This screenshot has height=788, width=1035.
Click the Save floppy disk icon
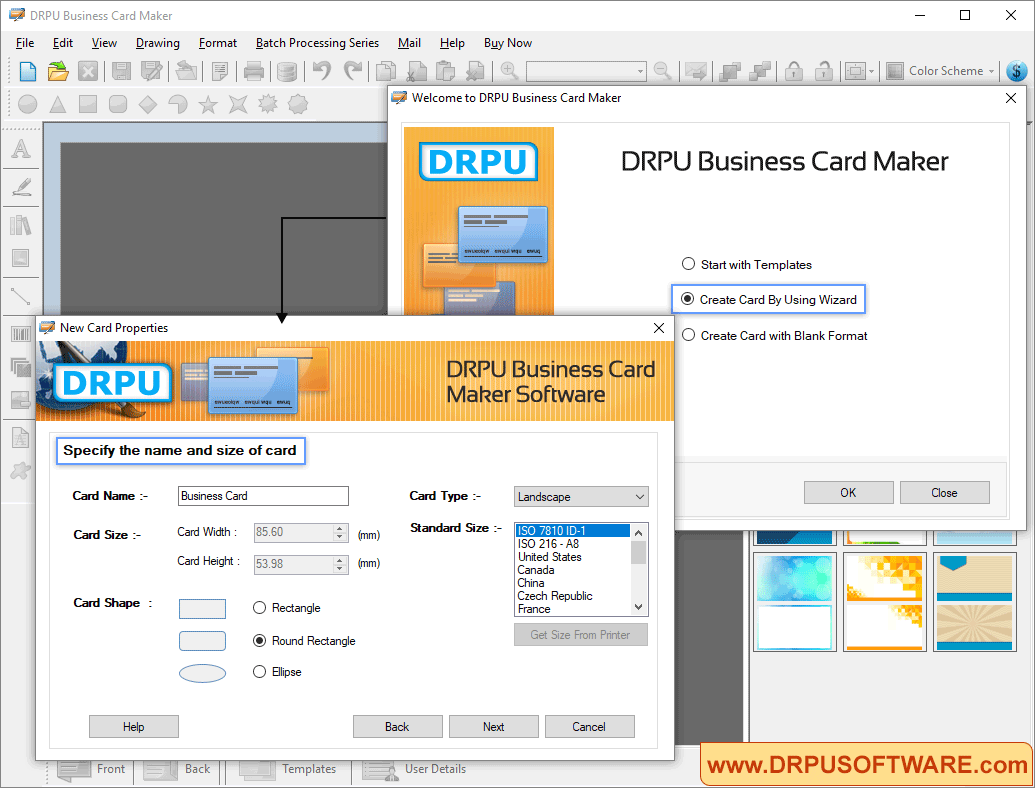pyautogui.click(x=121, y=71)
